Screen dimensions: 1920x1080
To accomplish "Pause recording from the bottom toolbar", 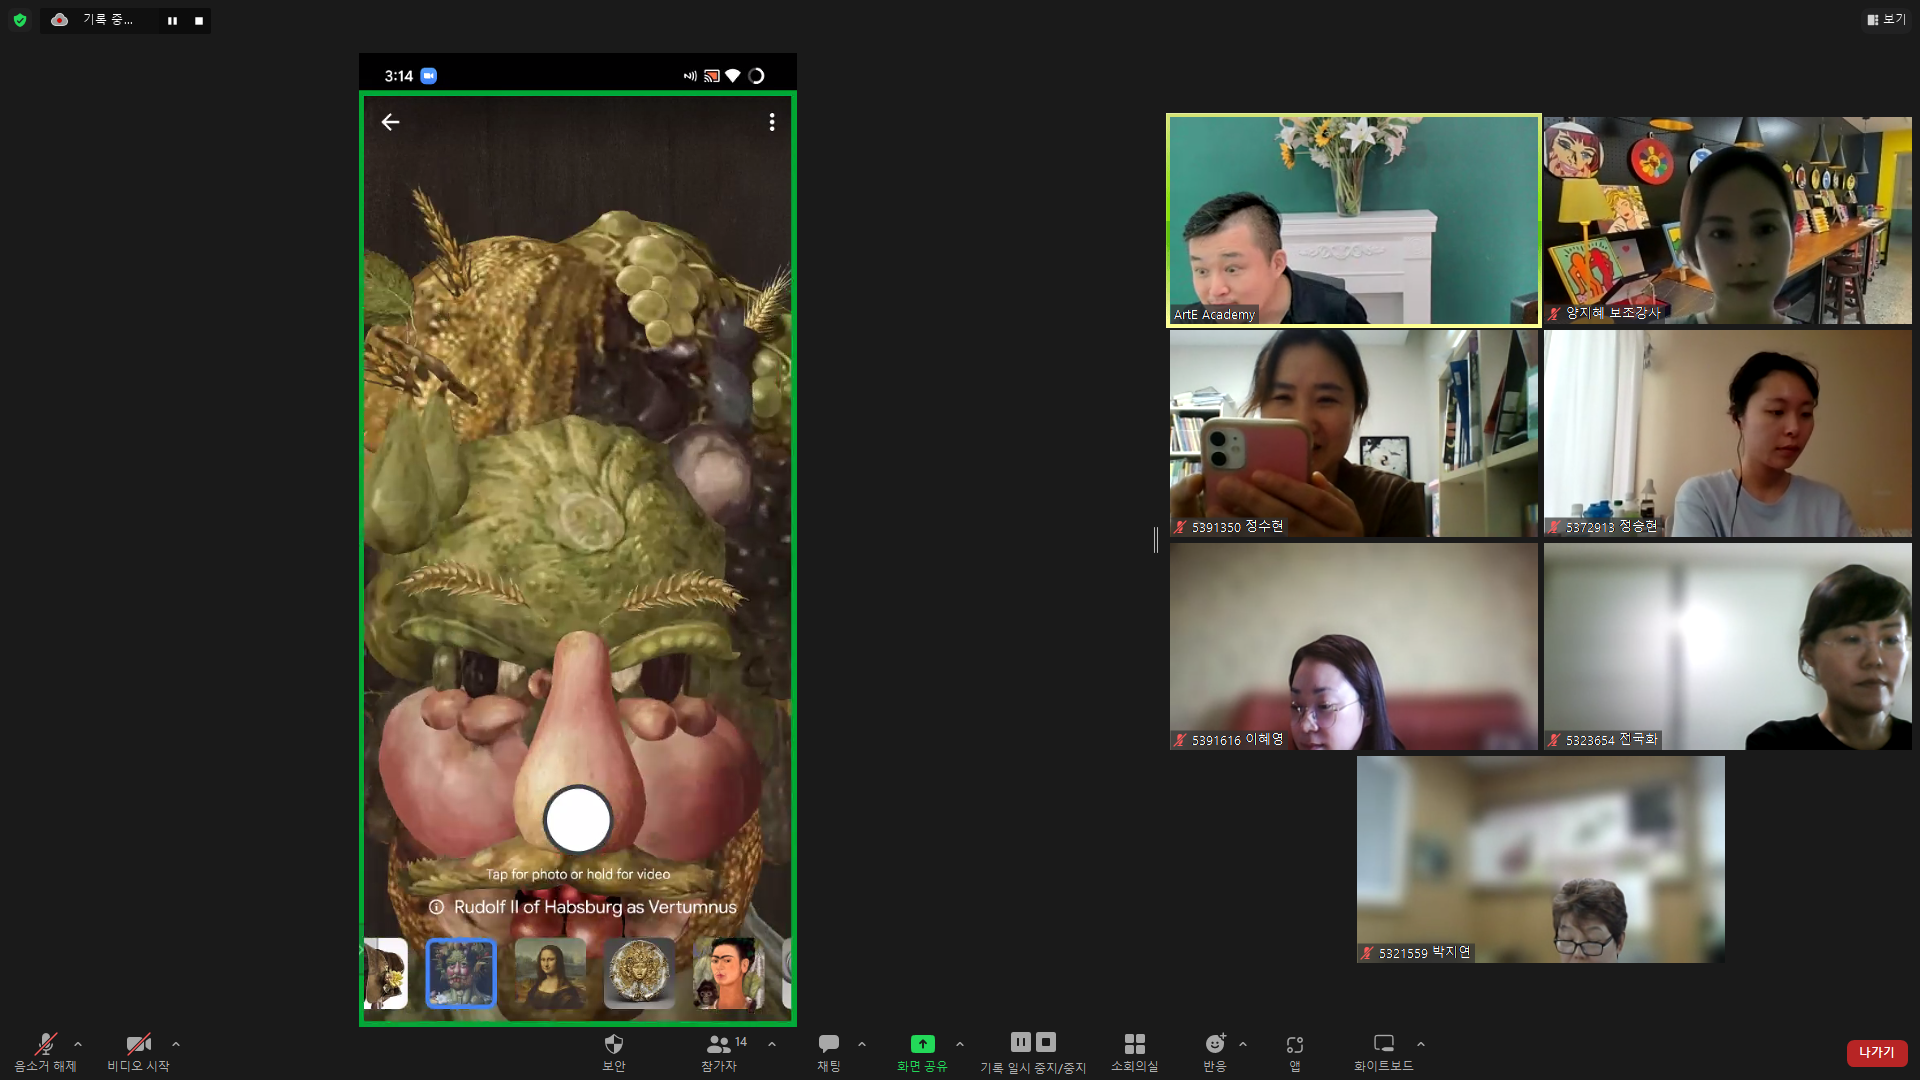I will pyautogui.click(x=1020, y=1042).
